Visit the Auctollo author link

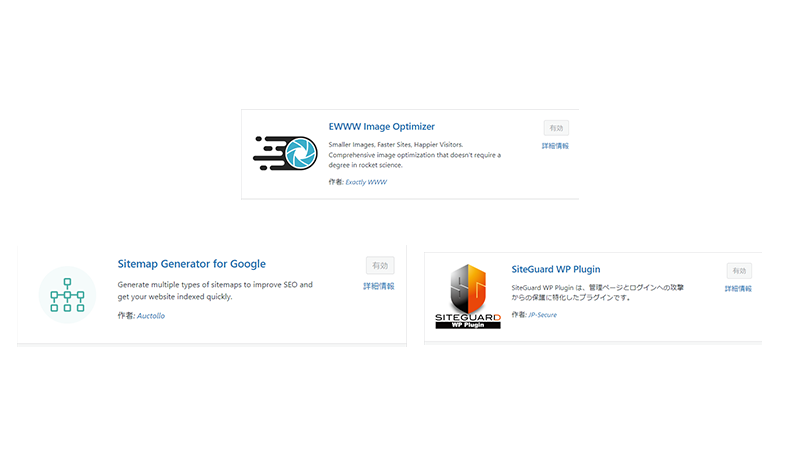tap(151, 316)
